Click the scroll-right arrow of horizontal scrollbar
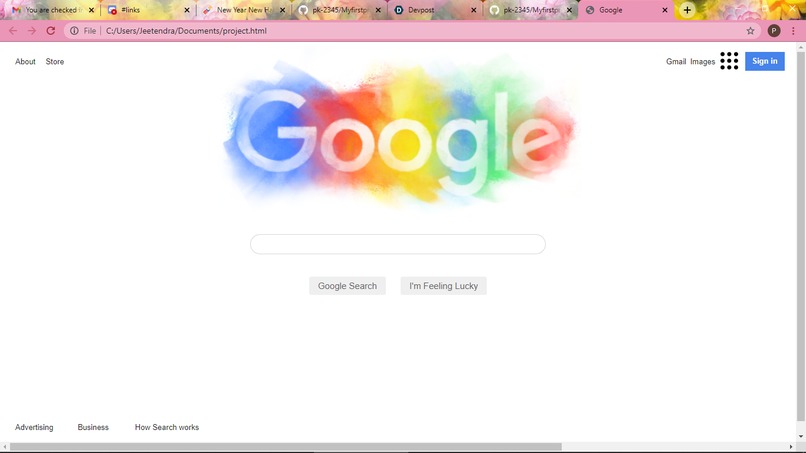This screenshot has height=453, width=806. point(791,447)
